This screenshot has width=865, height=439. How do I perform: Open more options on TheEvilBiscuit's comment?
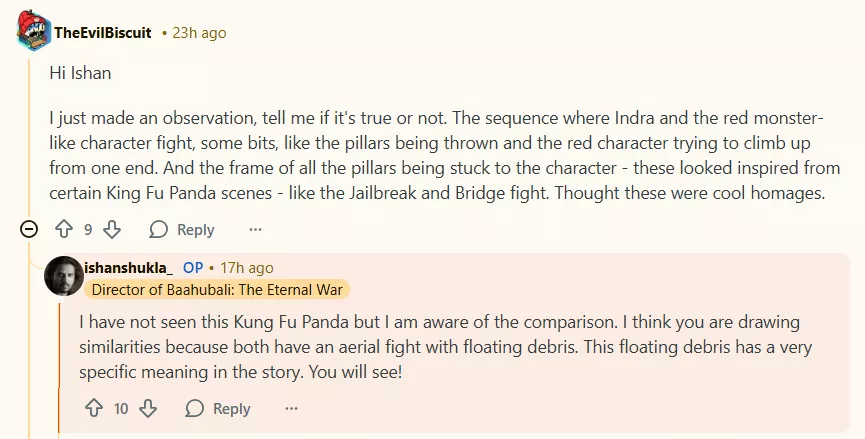point(255,230)
